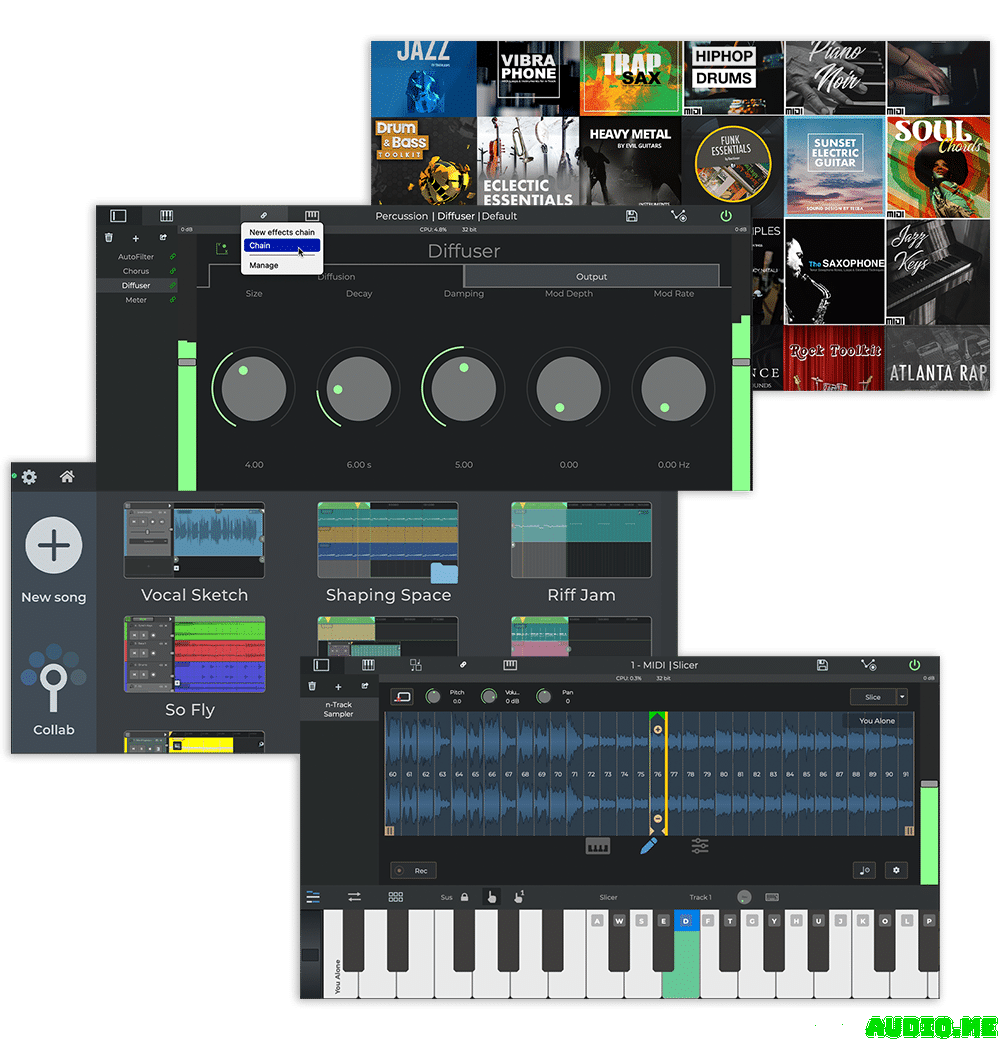Click the Slicer volume fader handle
This screenshot has height=1040, width=1000.
click(x=929, y=784)
